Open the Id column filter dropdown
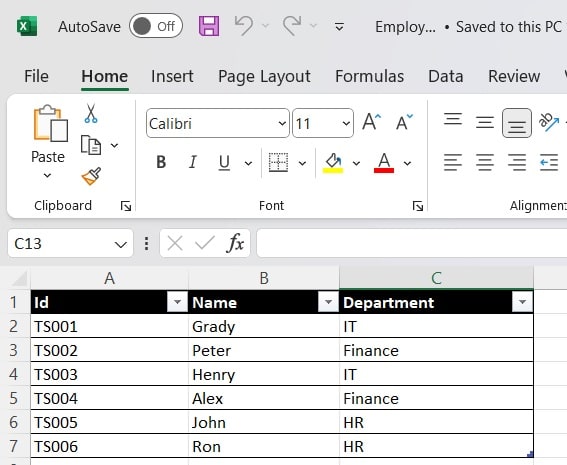567x465 pixels. (177, 302)
